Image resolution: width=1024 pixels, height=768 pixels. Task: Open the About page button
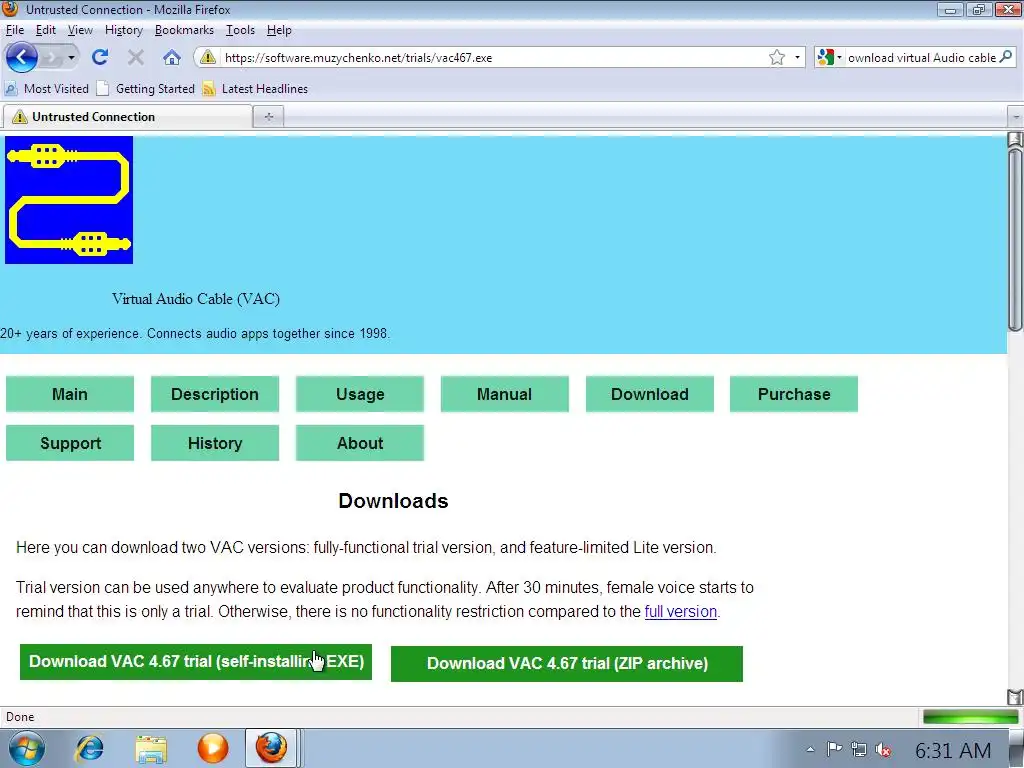pyautogui.click(x=360, y=443)
